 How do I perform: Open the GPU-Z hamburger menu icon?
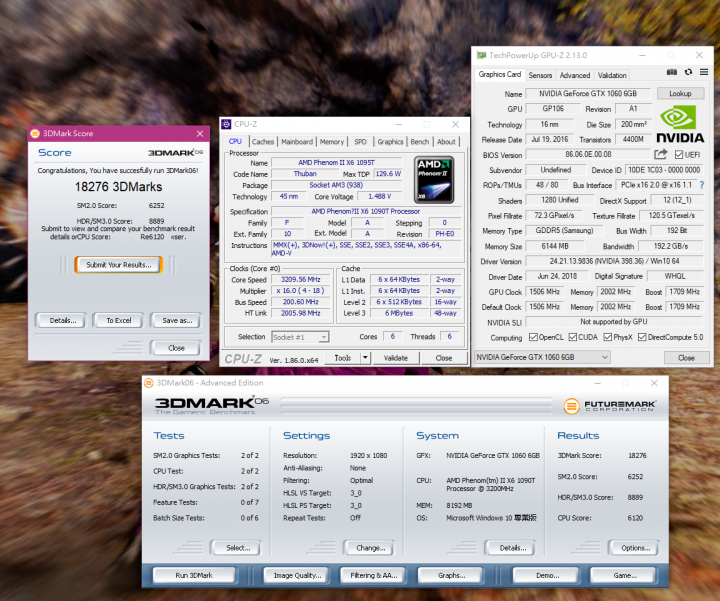[x=703, y=72]
